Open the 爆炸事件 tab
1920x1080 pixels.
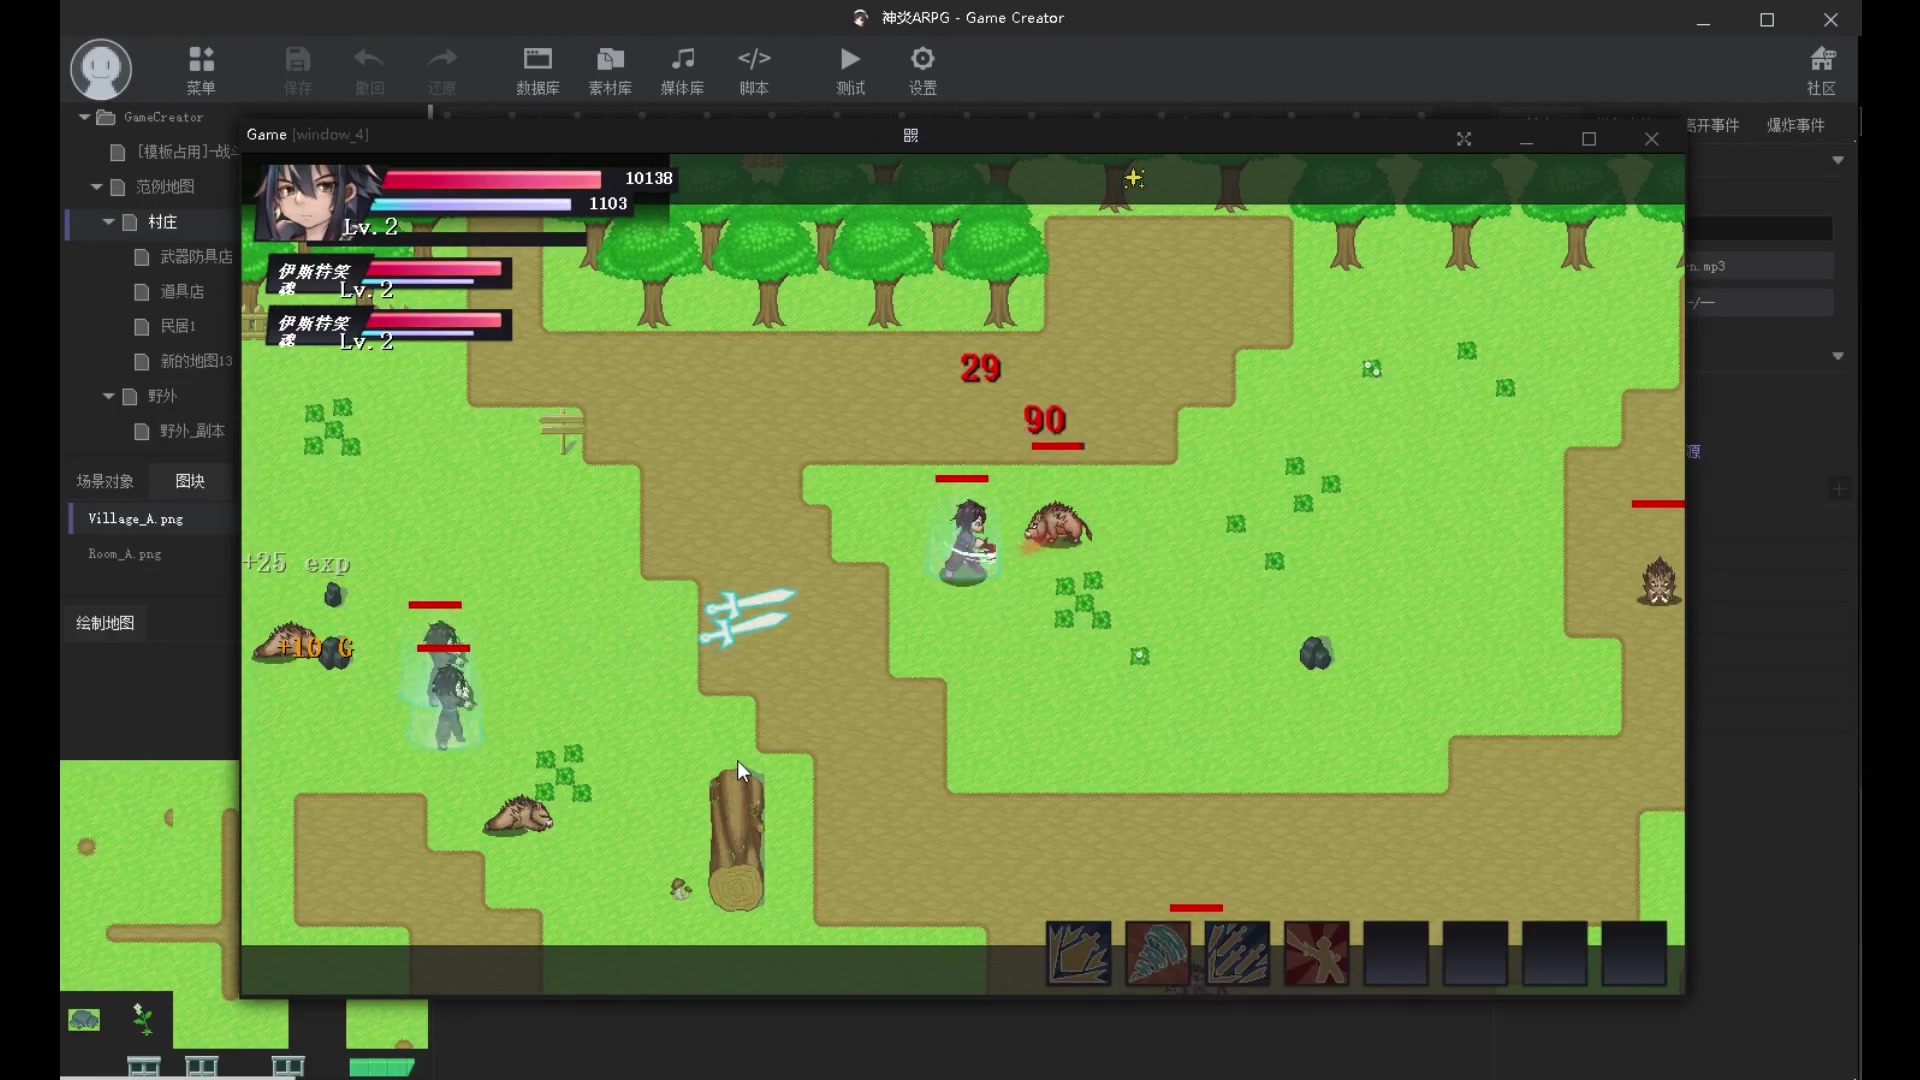[x=1795, y=125]
